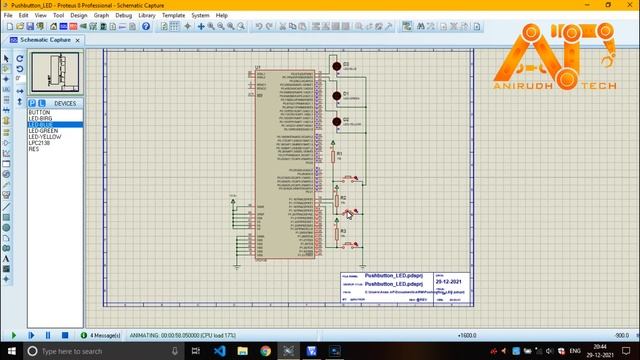
Task: Open the Tool menu
Action: 58,15
